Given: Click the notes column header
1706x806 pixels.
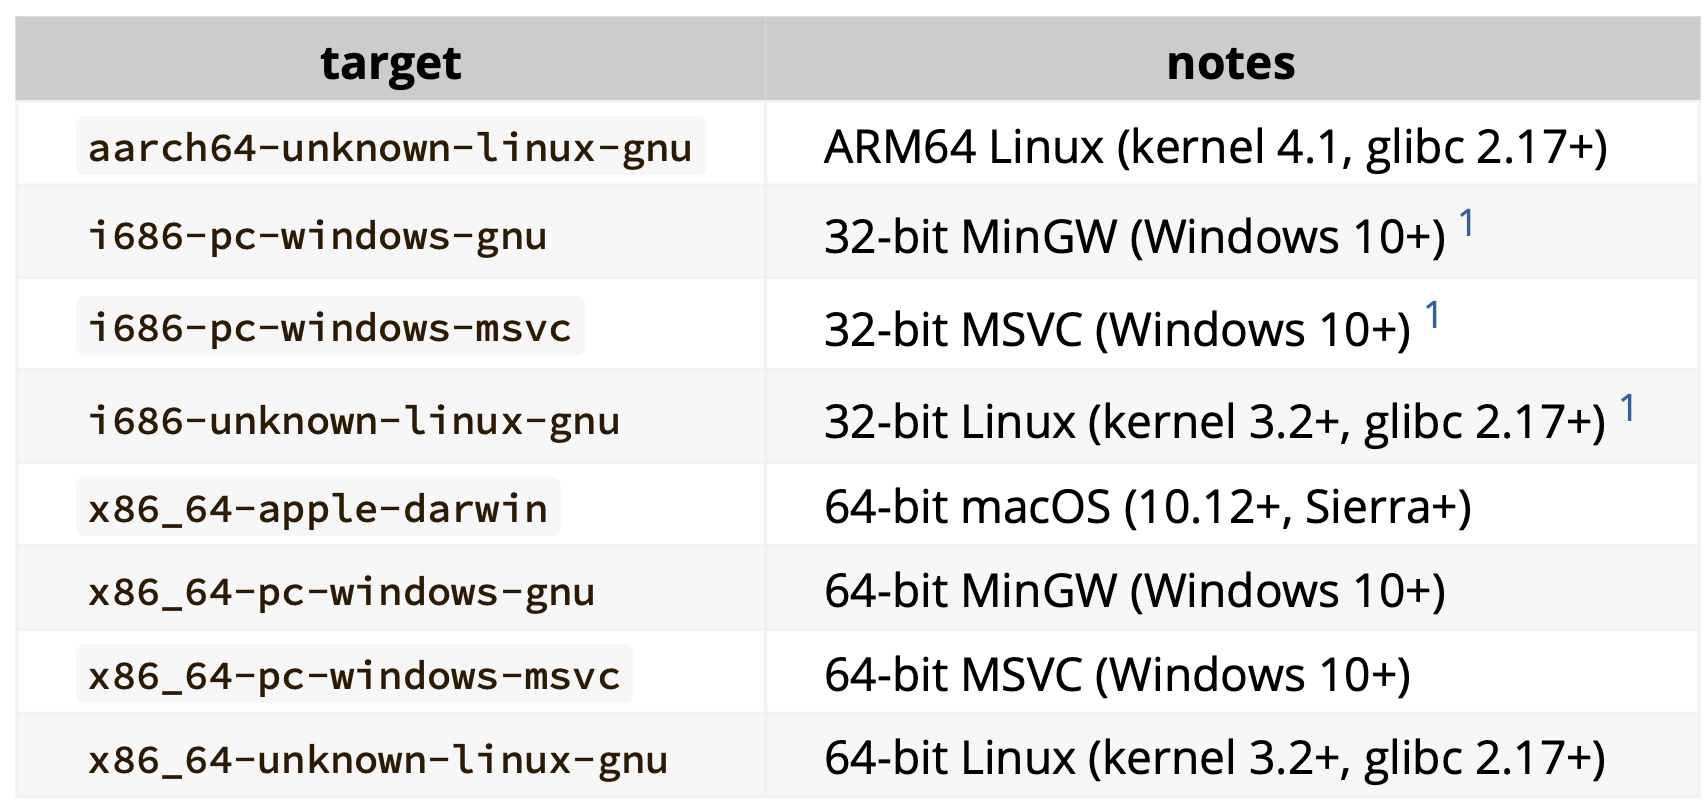Looking at the screenshot, I should click(1231, 62).
